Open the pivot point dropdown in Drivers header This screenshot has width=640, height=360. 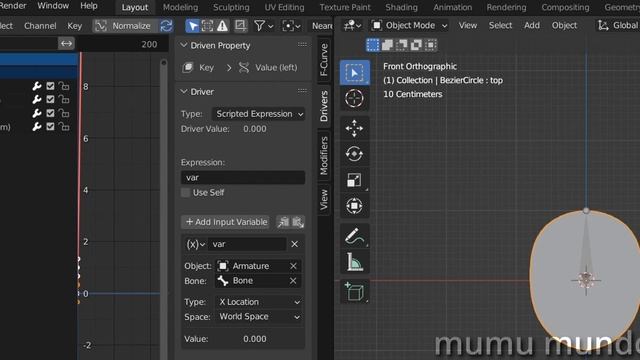coord(291,26)
